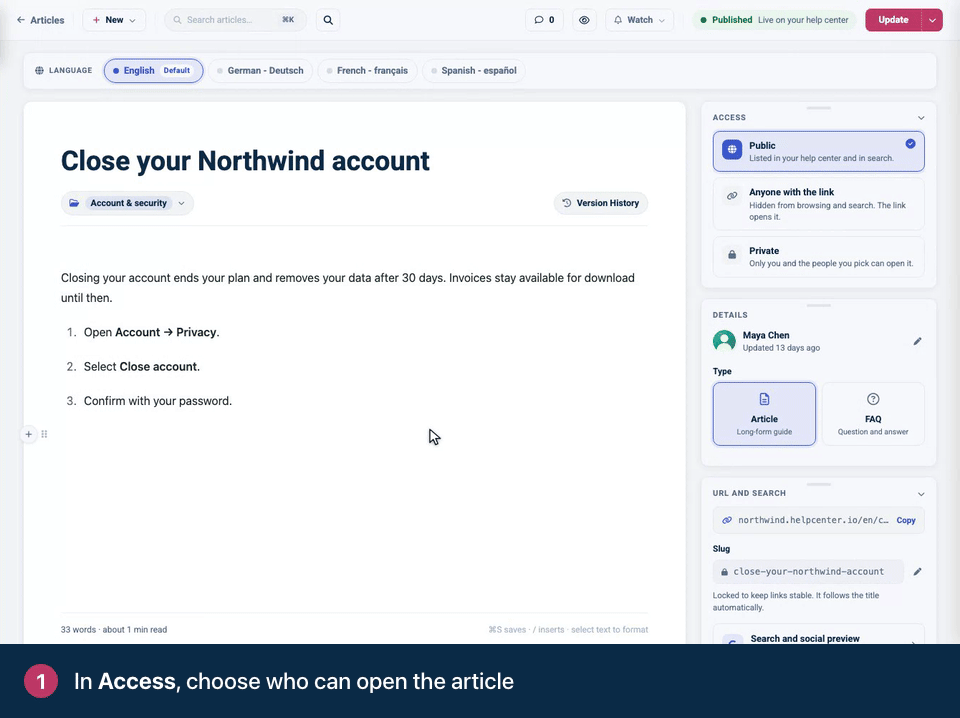The height and width of the screenshot is (718, 960).
Task: Click the Public selected checkmark
Action: (910, 143)
